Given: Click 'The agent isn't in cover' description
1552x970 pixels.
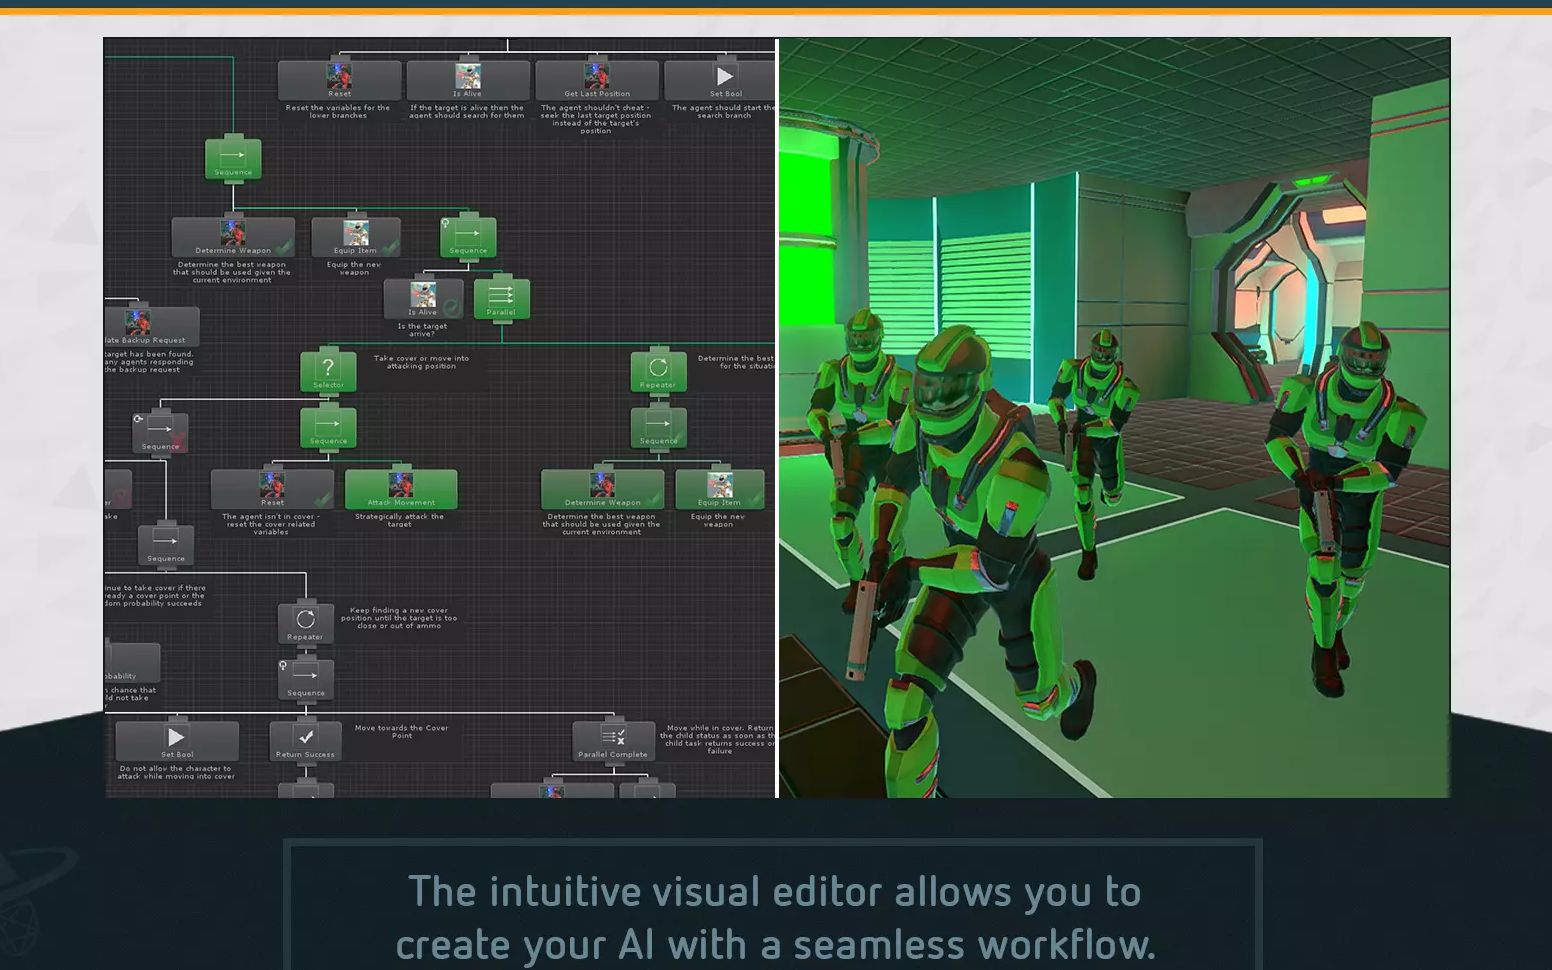Looking at the screenshot, I should (x=270, y=524).
